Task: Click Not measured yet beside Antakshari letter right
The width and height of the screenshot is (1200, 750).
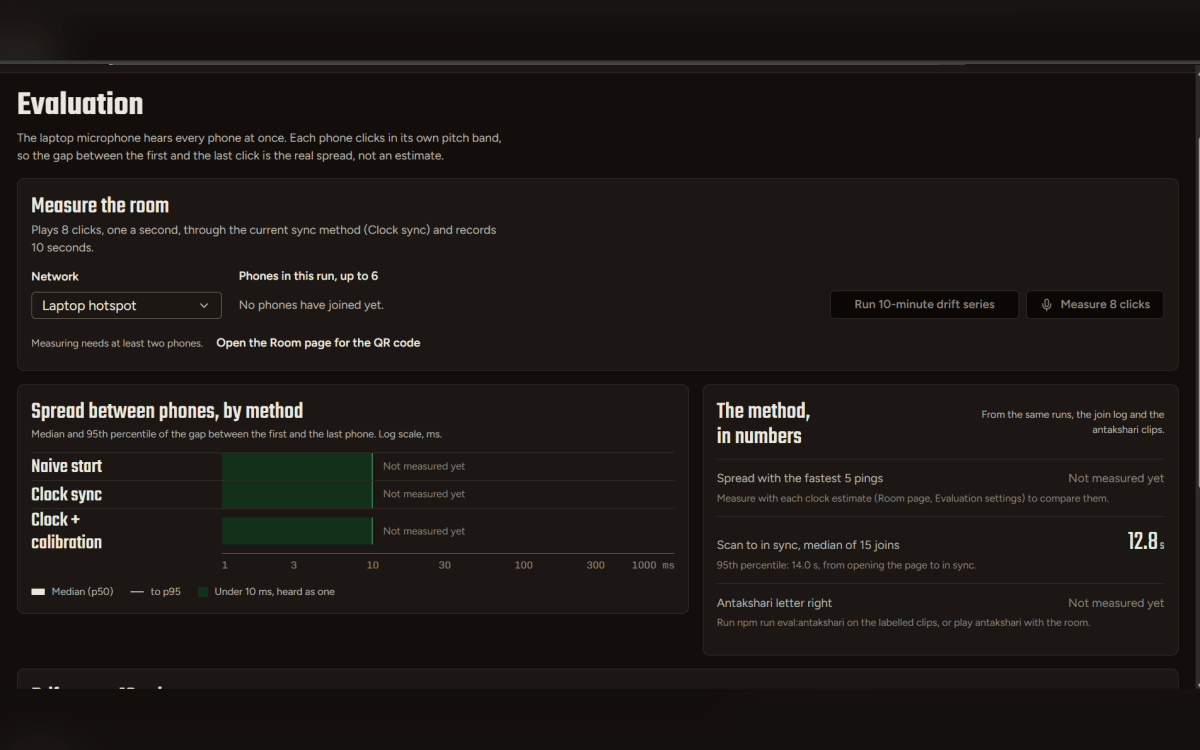Action: [1116, 603]
